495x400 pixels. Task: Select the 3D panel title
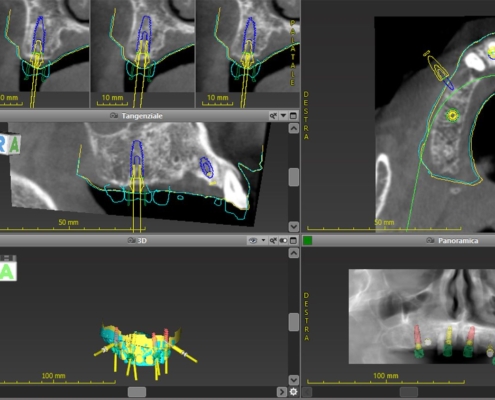tap(142, 240)
